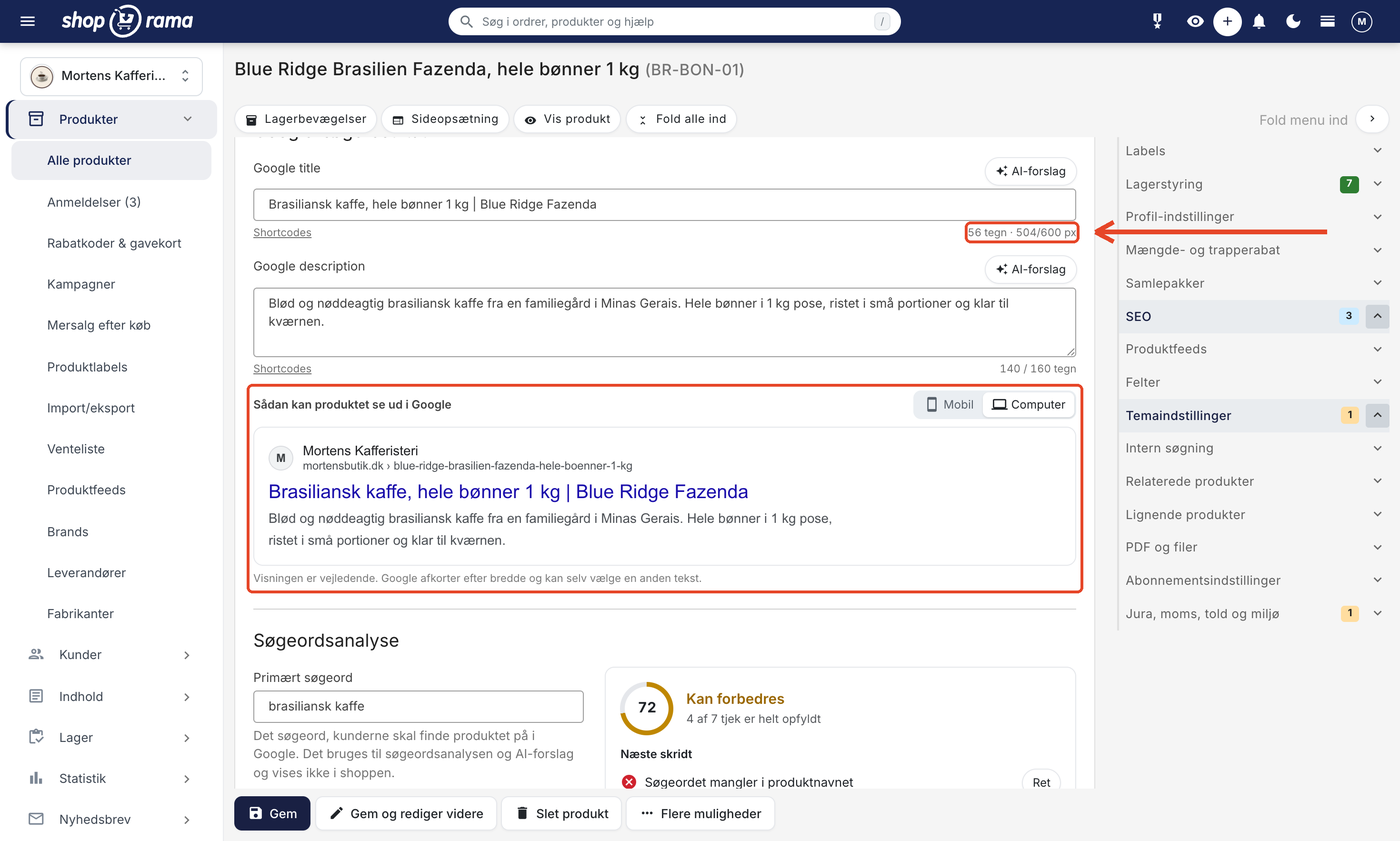Click the blue Google preview title link
Viewport: 1400px width, 841px height.
(508, 491)
